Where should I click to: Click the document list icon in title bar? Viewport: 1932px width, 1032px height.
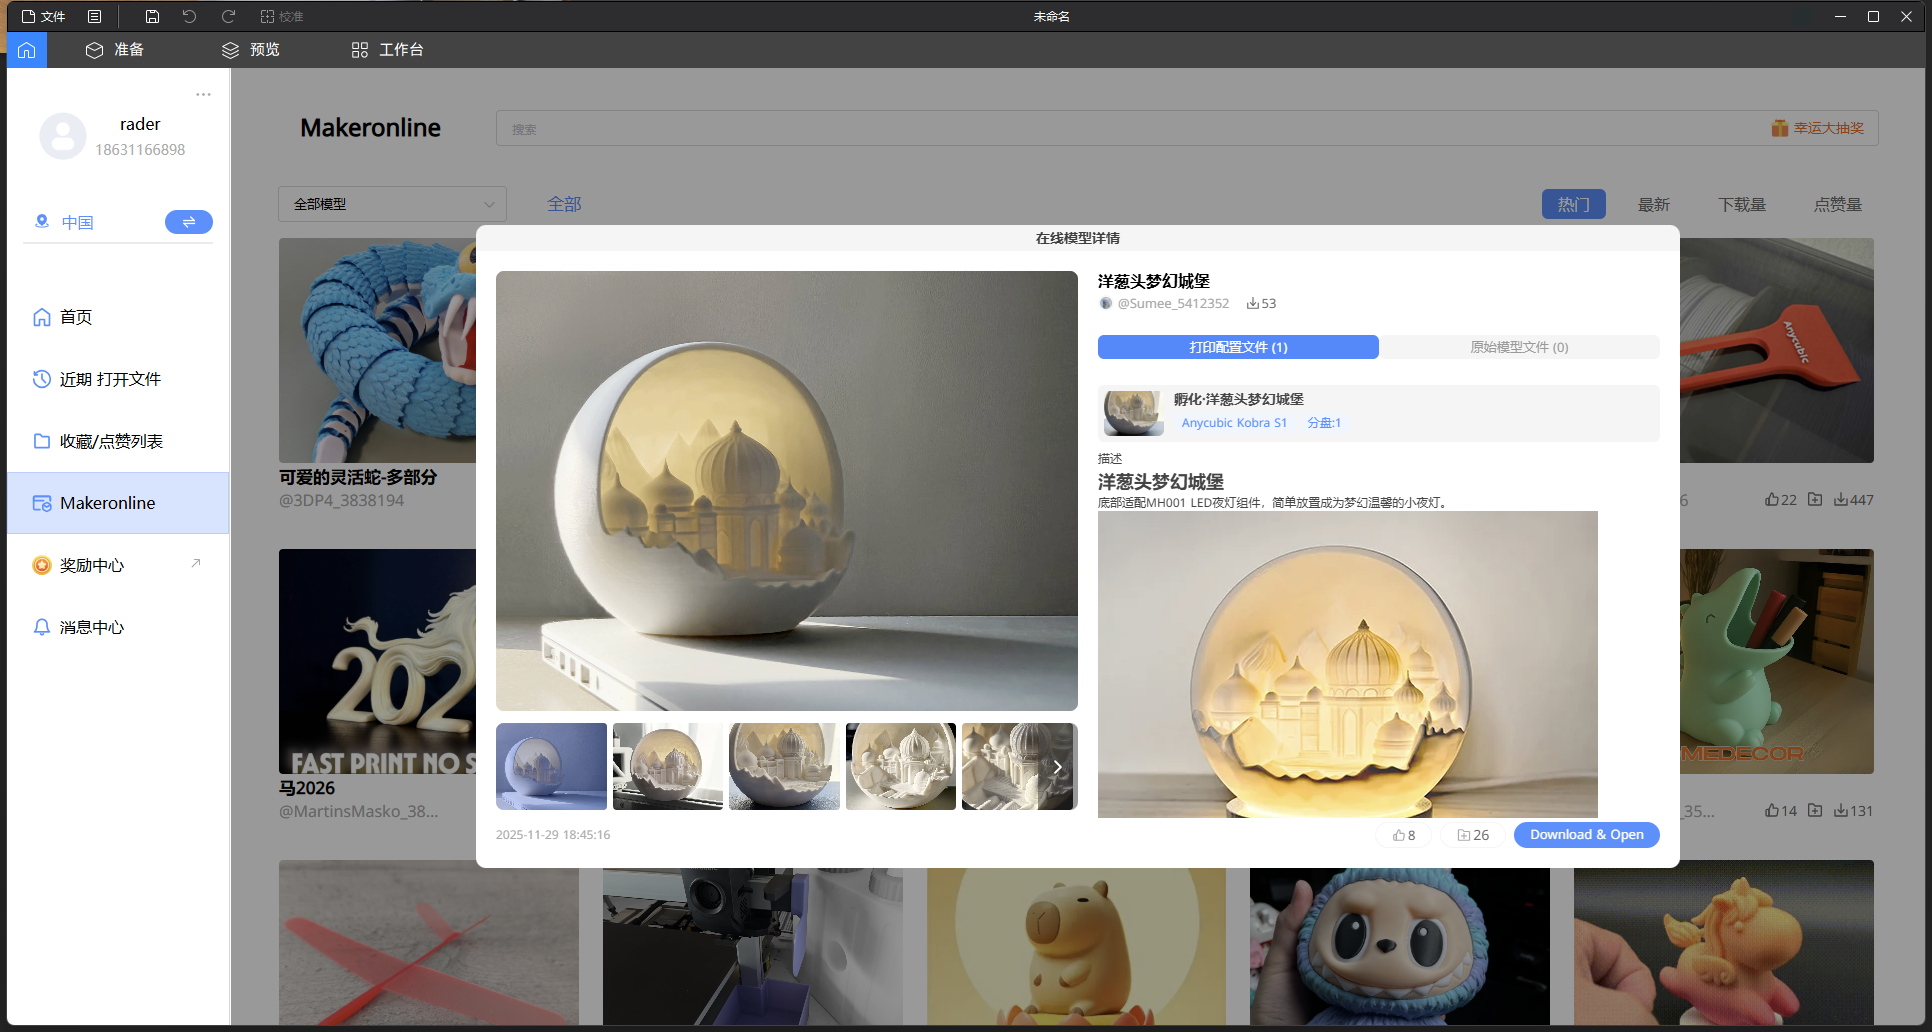(x=94, y=16)
